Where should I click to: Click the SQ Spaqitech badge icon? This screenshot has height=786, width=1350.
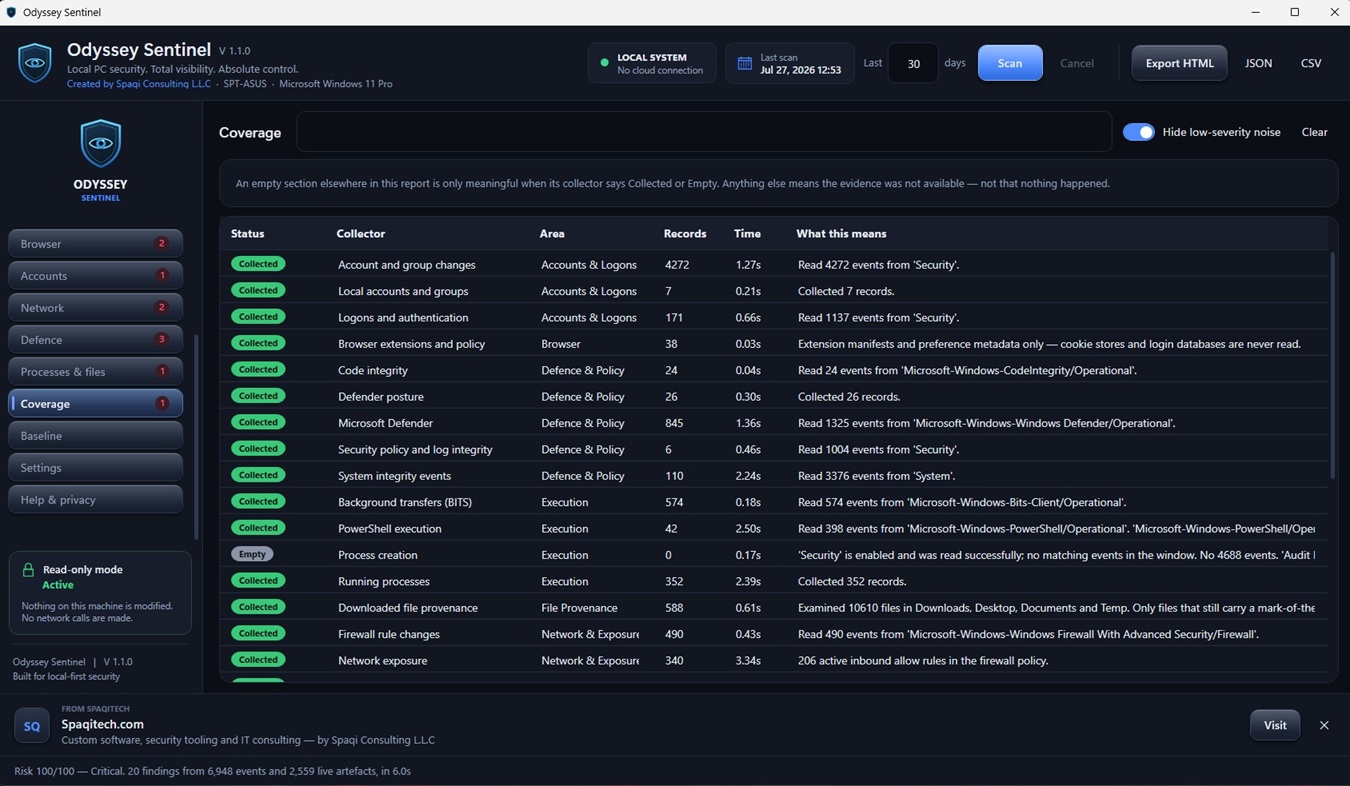[31, 726]
